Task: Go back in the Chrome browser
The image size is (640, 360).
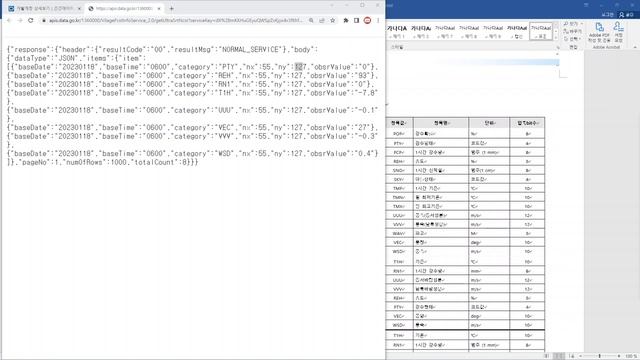Action: [x=9, y=20]
